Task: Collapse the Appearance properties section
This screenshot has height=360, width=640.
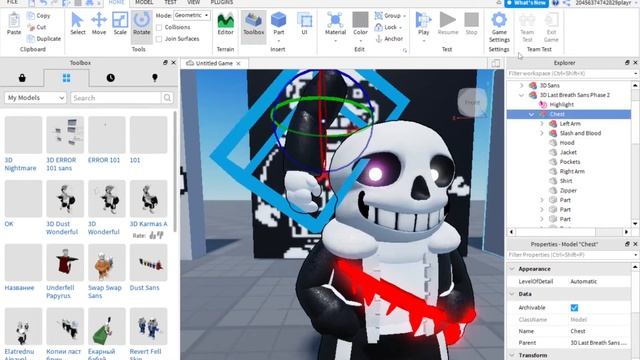Action: click(512, 269)
